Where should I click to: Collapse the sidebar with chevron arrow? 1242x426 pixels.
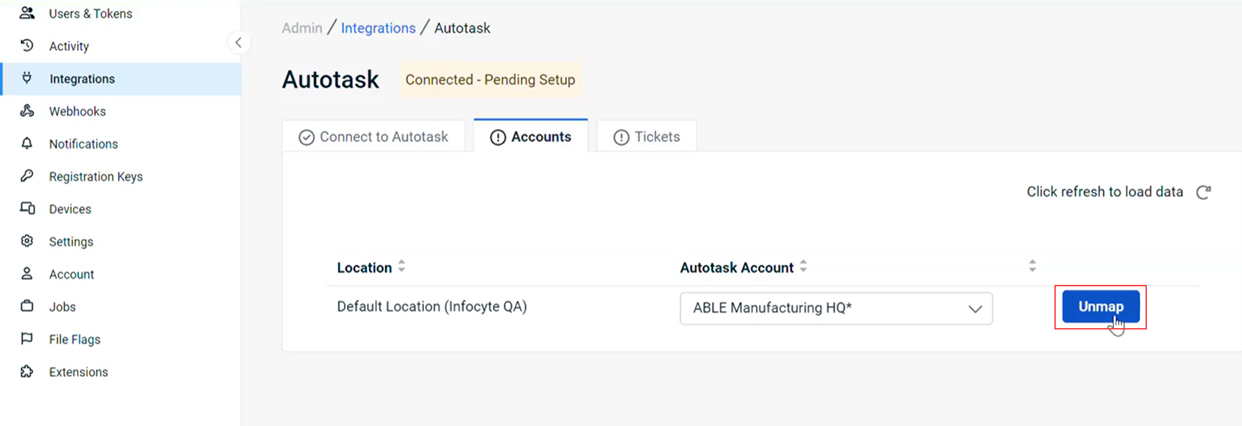point(237,42)
